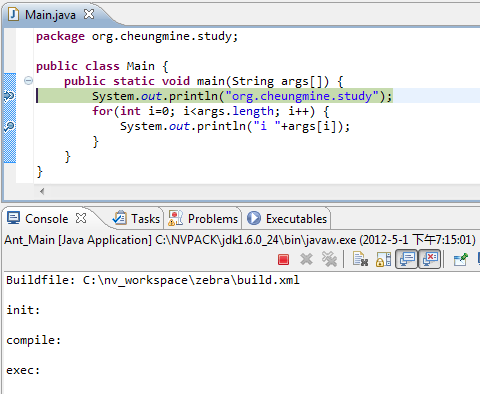Close the Console view
This screenshot has height=394, width=480.
(x=81, y=218)
